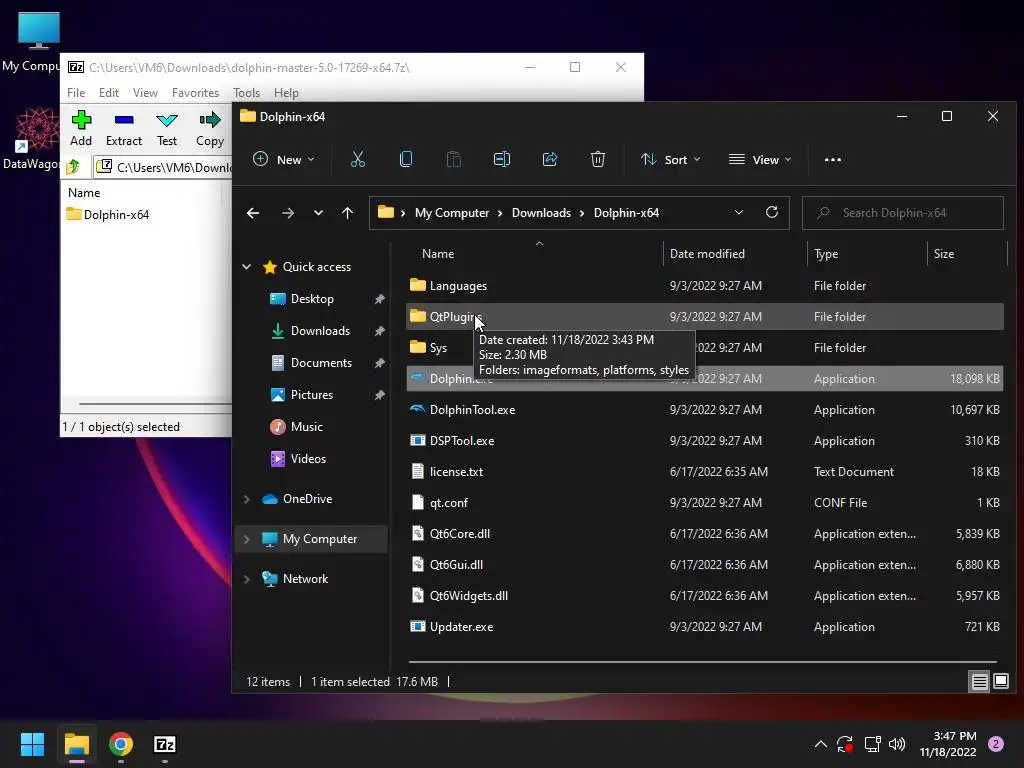The image size is (1024, 768).
Task: Click the network tray icon
Action: coord(872,744)
